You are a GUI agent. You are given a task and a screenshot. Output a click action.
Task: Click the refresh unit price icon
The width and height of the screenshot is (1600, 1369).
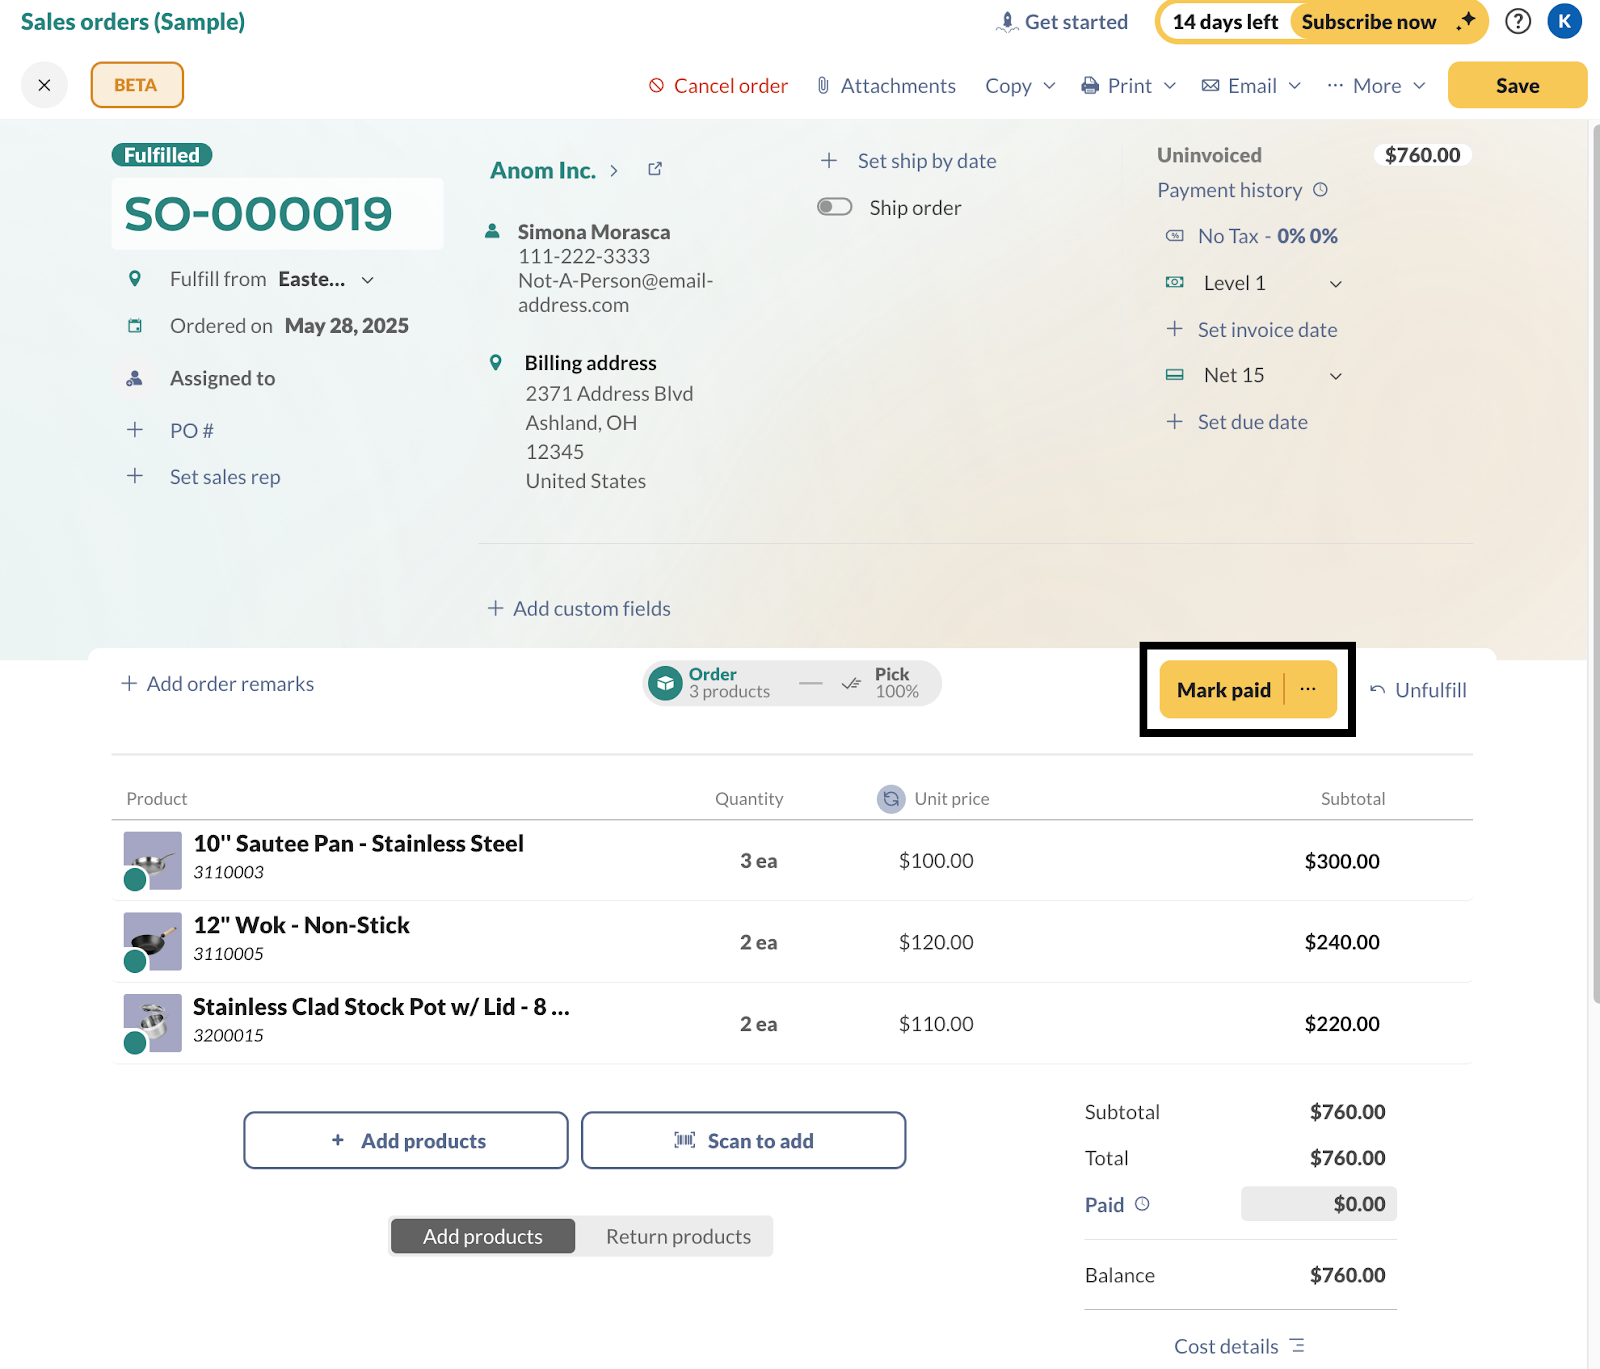890,799
